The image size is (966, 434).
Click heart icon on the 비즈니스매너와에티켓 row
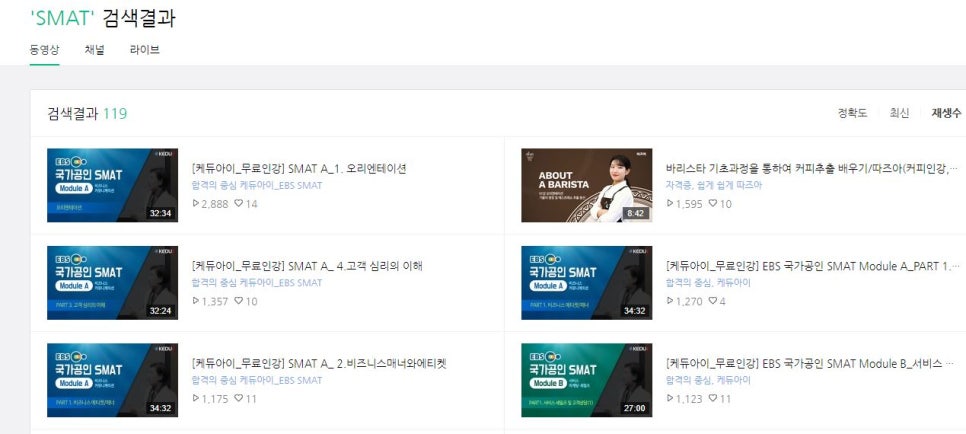[x=238, y=398]
